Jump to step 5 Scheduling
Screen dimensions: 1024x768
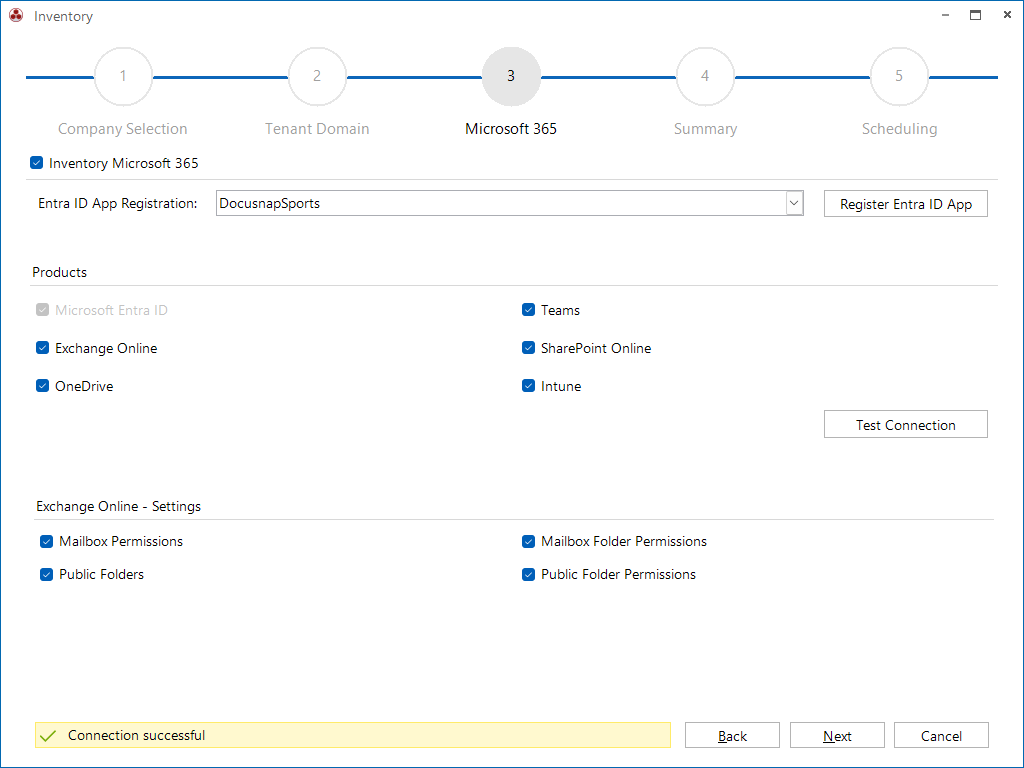click(x=899, y=76)
